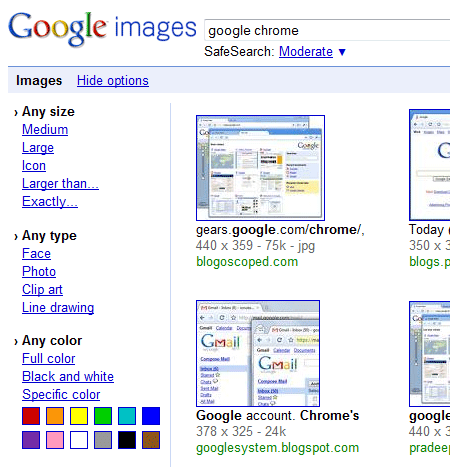The image size is (450, 473).
Task: Pick the green color swatch
Action: coord(103,416)
